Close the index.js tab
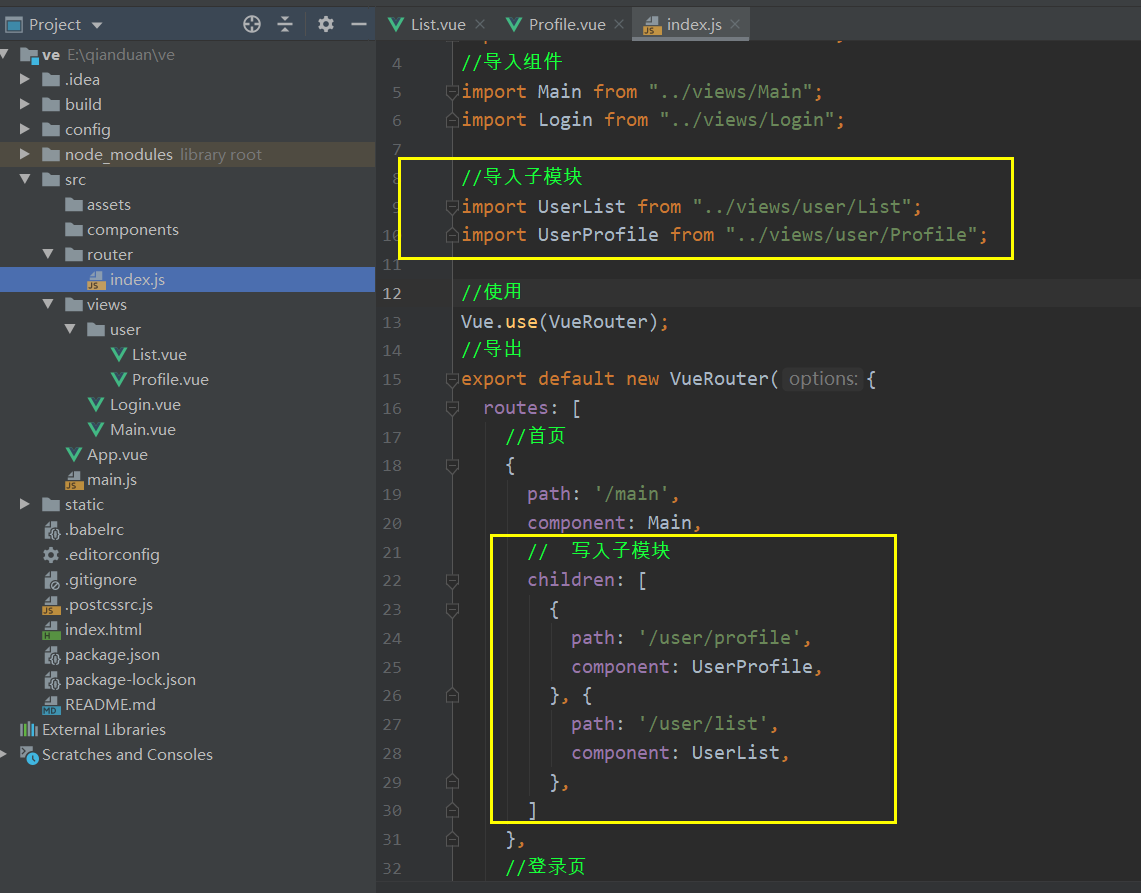1141x893 pixels. (x=735, y=24)
